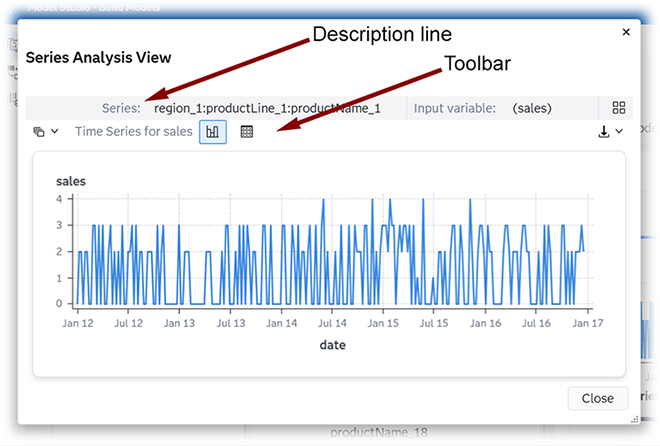Viewport: 660px width, 446px height.
Task: Click the plot options stacked-pages icon
Action: [x=39, y=131]
